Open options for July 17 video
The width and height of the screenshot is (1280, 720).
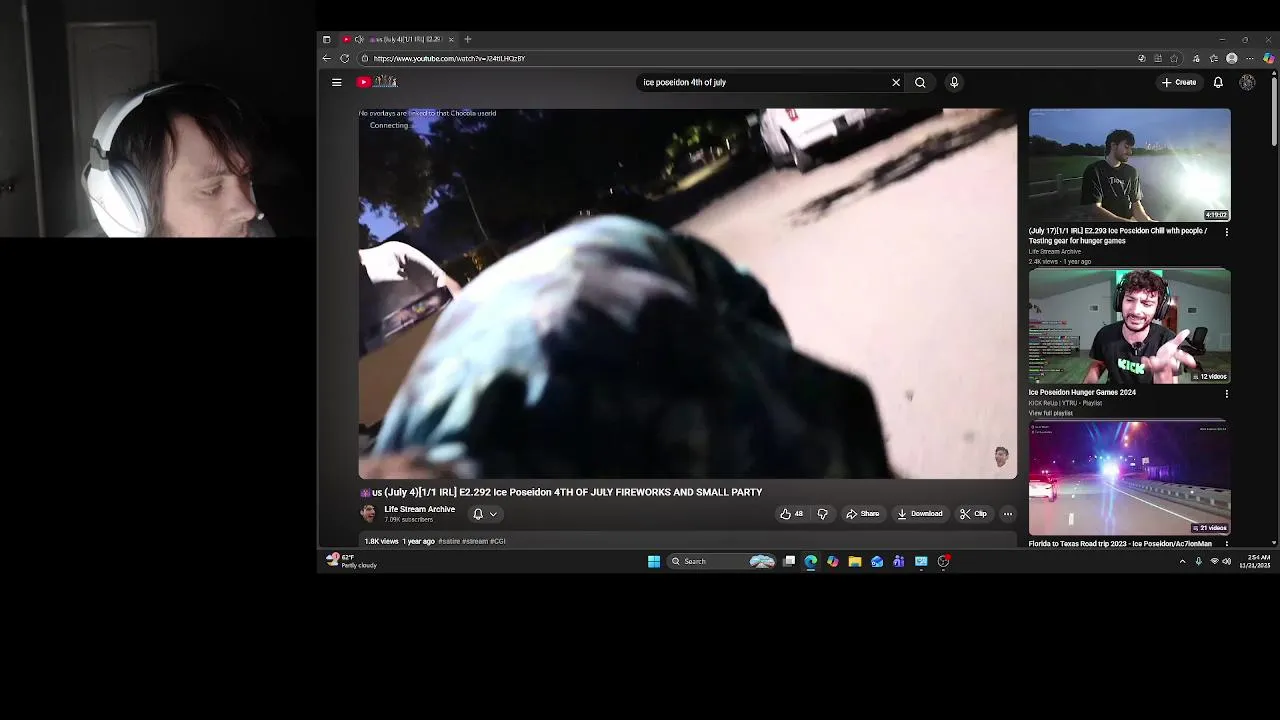[1227, 232]
